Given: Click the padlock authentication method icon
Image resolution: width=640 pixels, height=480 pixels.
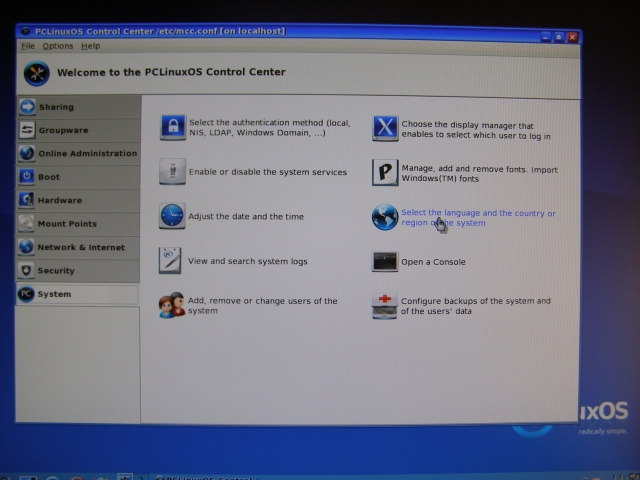Looking at the screenshot, I should (x=173, y=128).
